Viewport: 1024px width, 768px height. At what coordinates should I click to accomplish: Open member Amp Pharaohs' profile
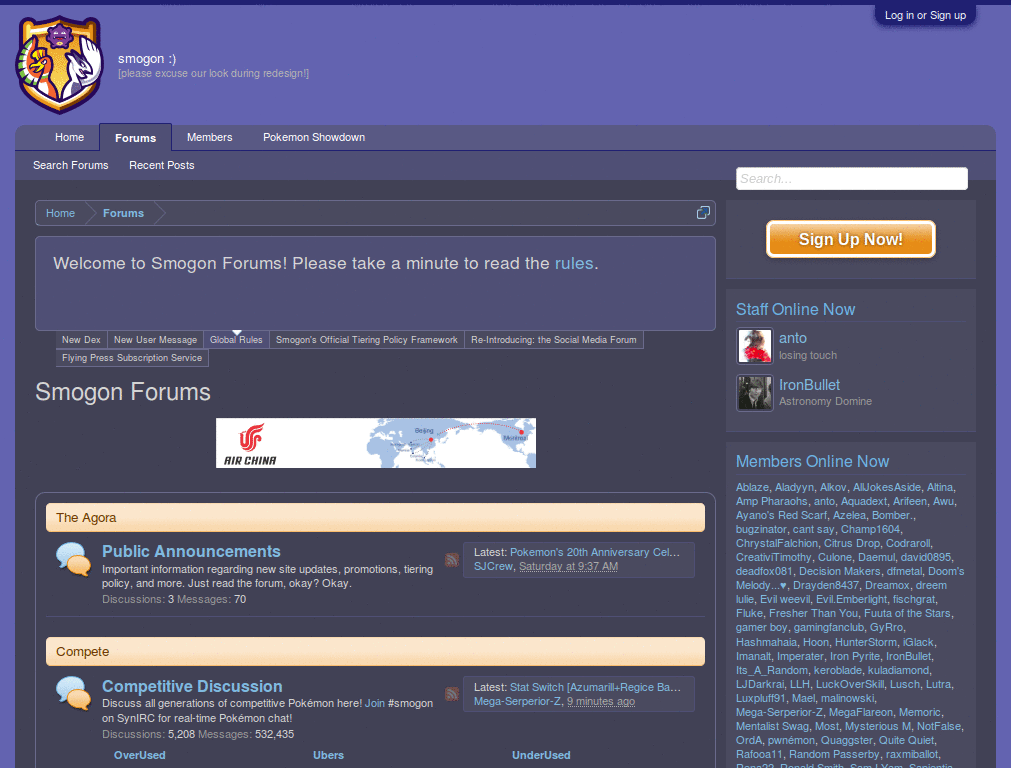[x=771, y=502]
